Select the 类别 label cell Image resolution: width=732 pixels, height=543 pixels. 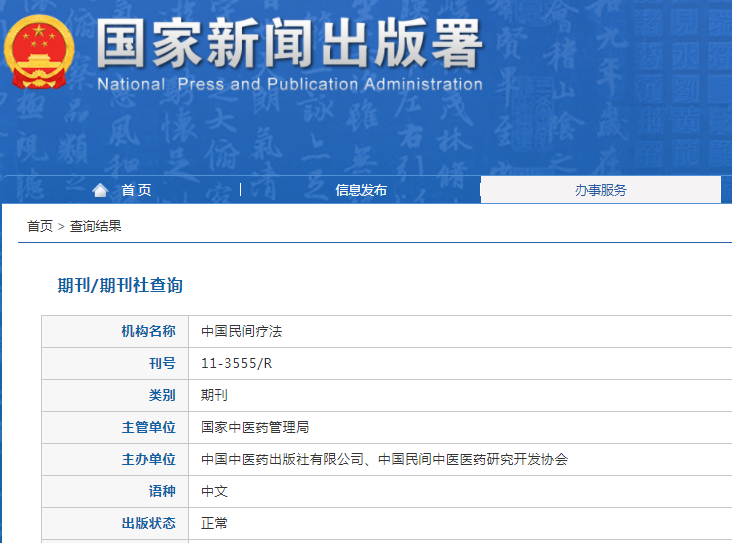click(x=115, y=395)
